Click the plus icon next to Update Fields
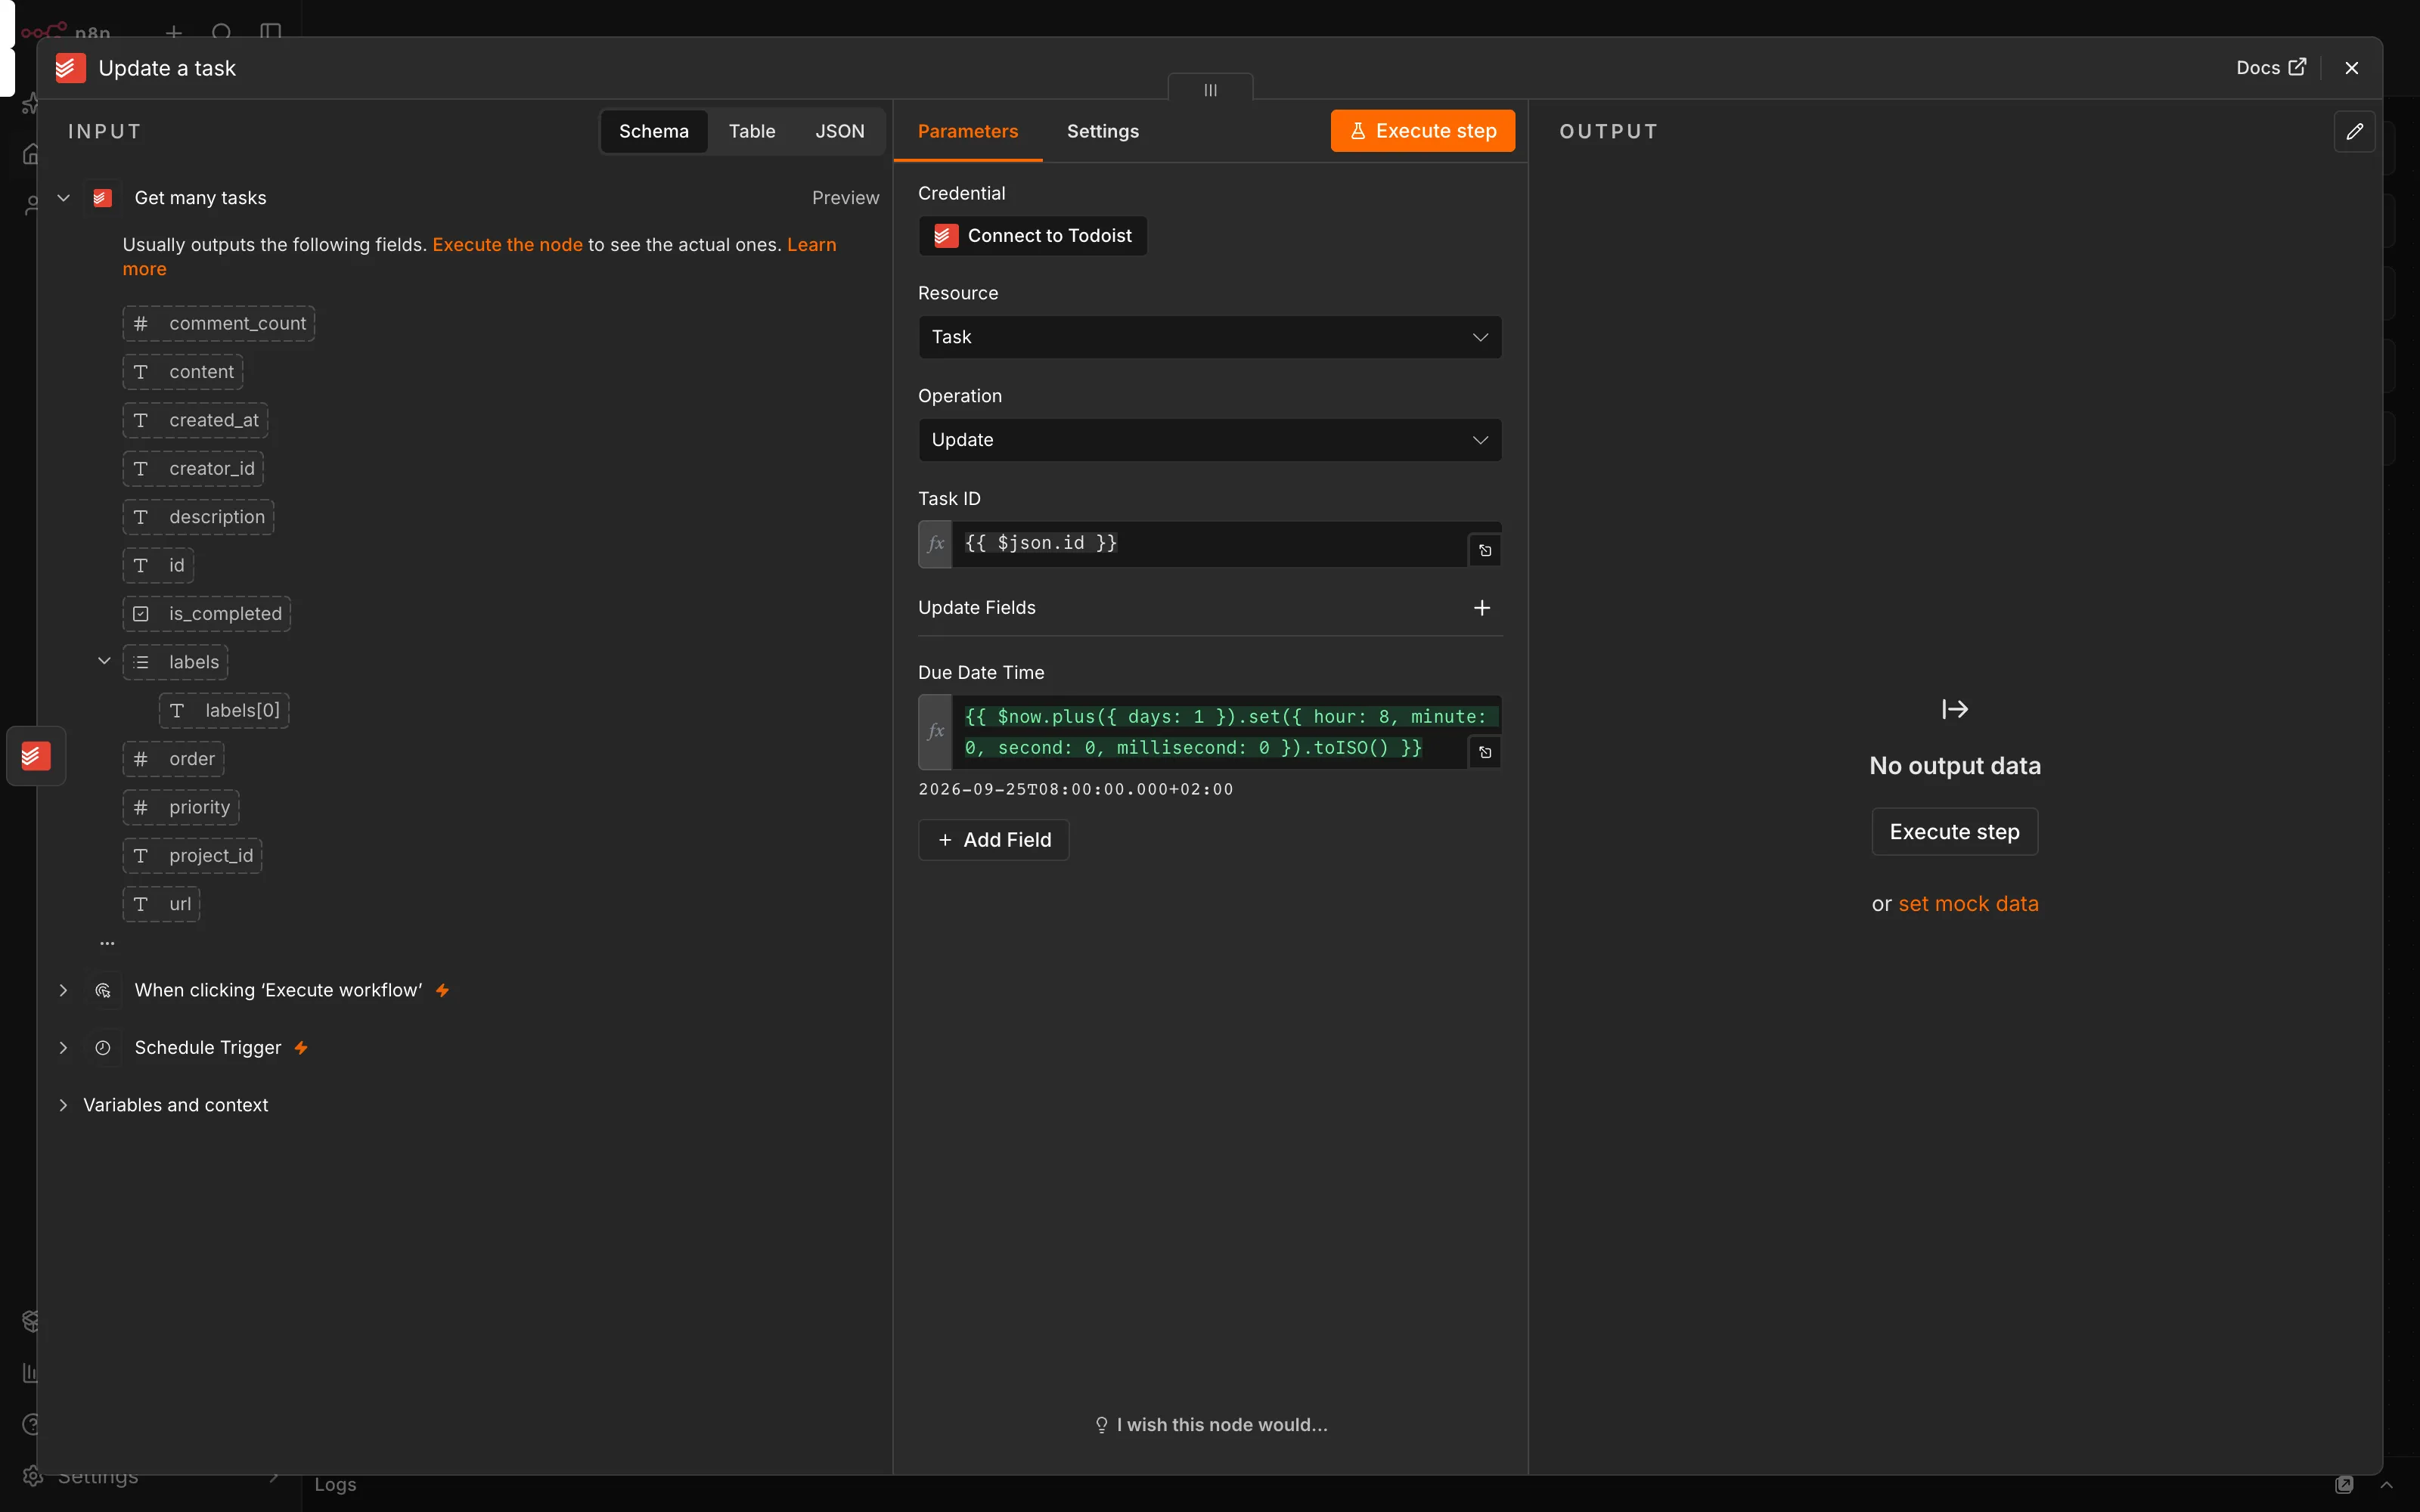2420x1512 pixels. coord(1482,608)
